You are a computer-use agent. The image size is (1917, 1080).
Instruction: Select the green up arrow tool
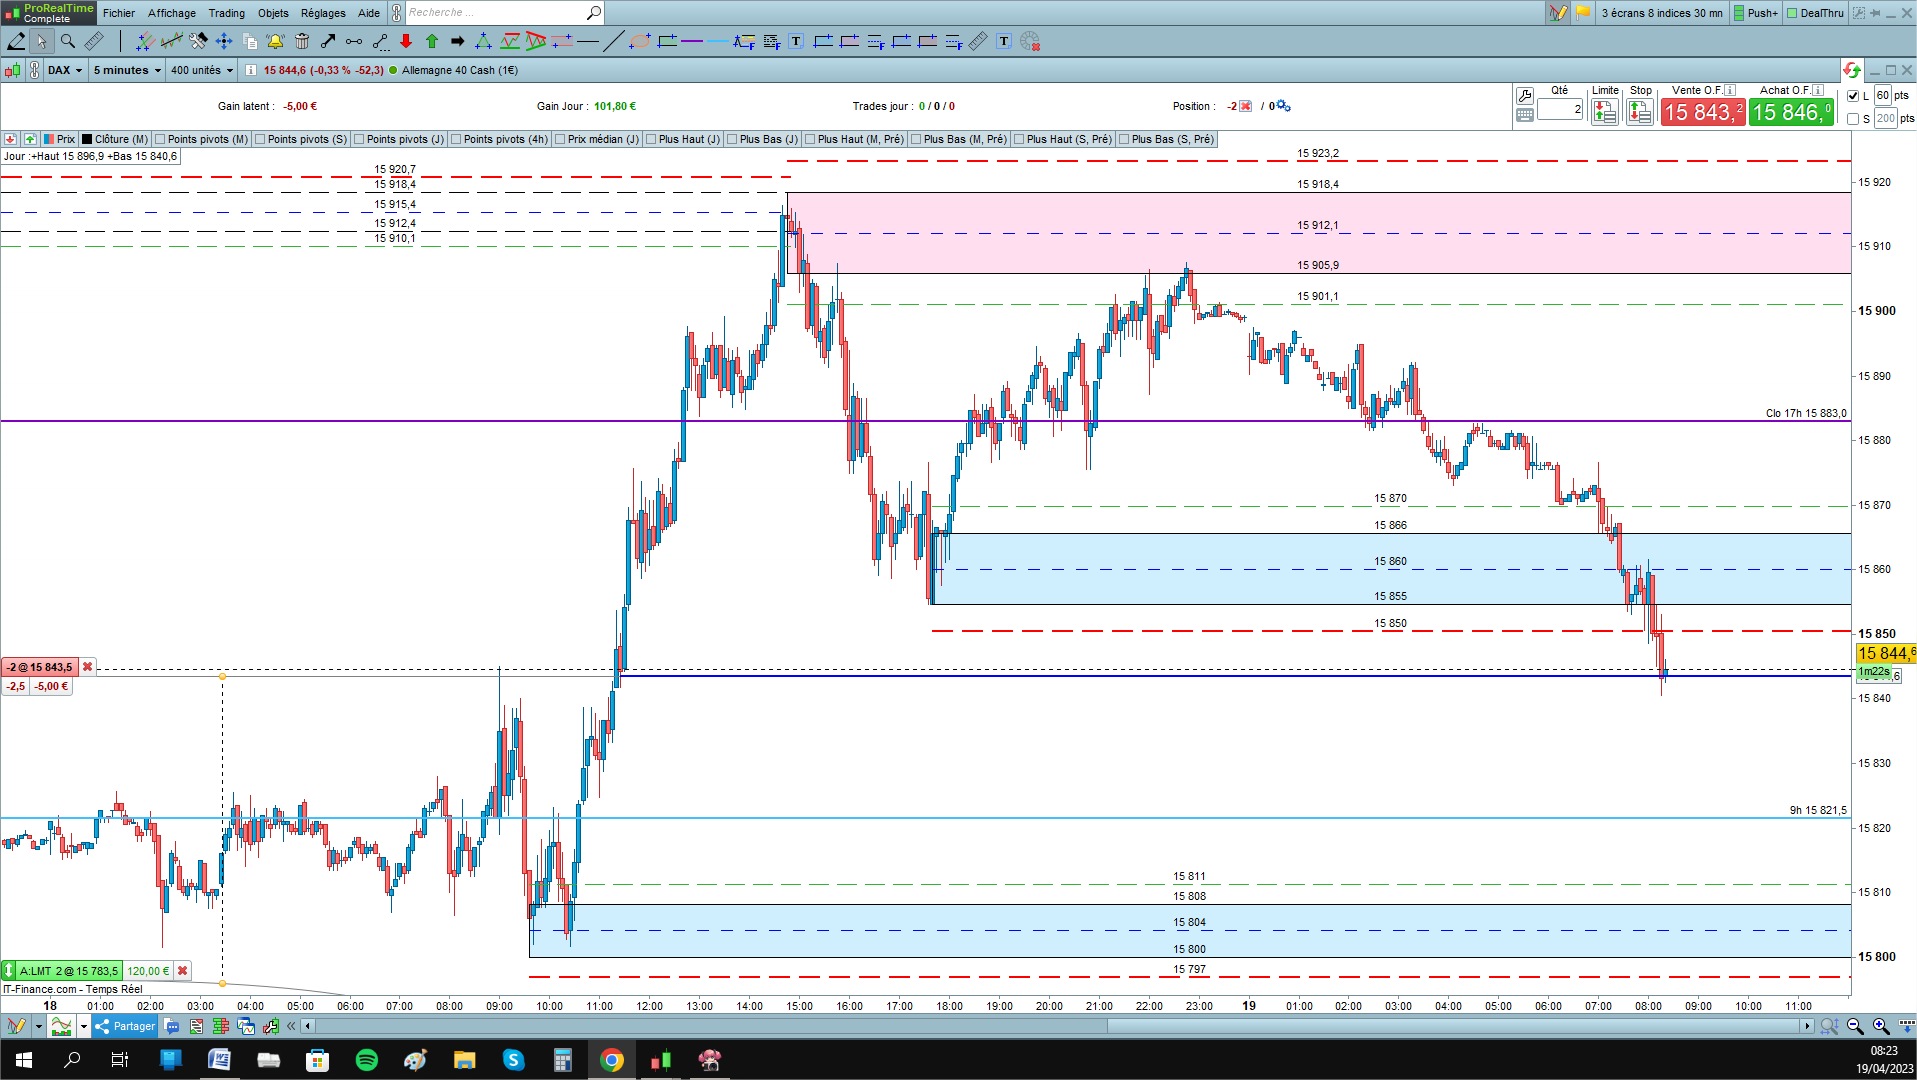(x=432, y=41)
